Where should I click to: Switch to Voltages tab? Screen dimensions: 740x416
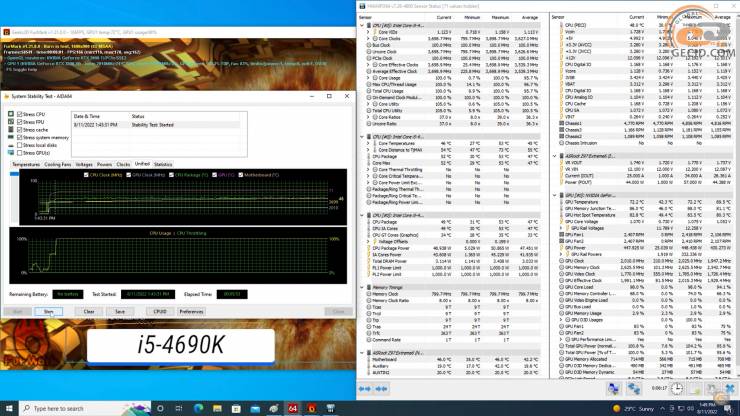point(84,164)
